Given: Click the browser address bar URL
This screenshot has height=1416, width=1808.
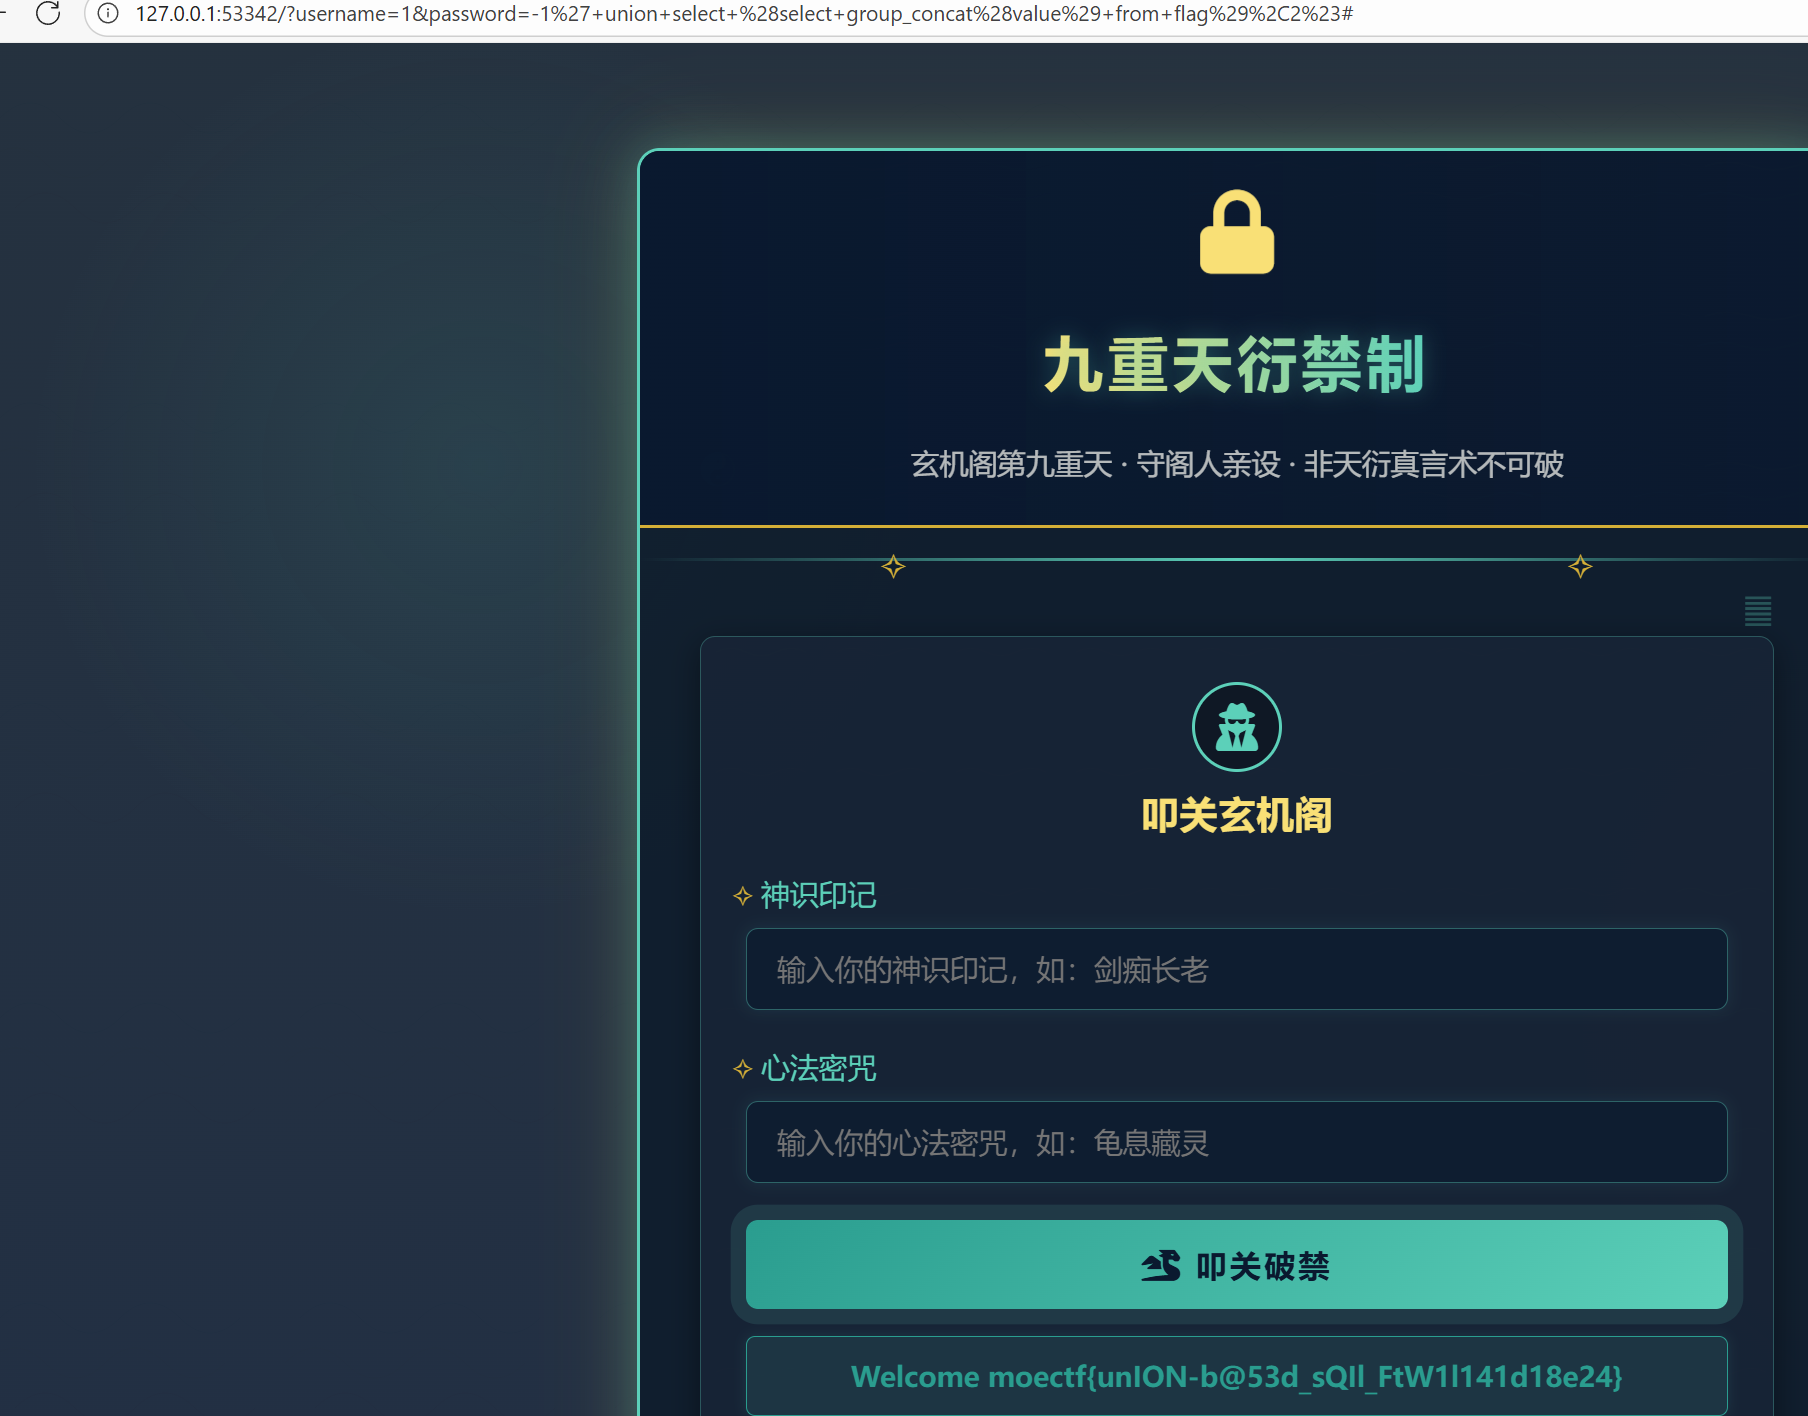Looking at the screenshot, I should 742,14.
